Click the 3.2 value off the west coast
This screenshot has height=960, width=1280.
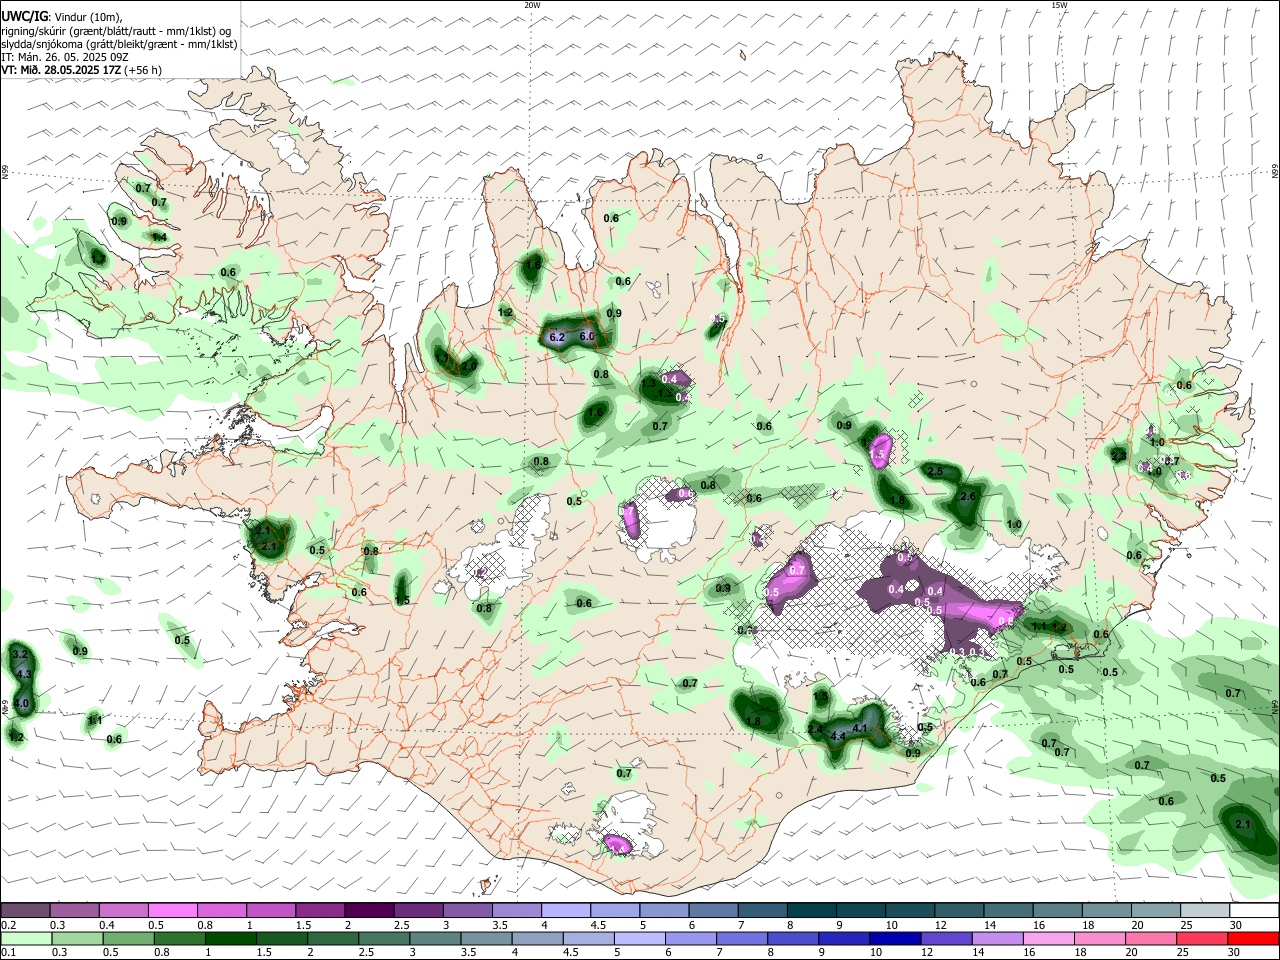19,655
